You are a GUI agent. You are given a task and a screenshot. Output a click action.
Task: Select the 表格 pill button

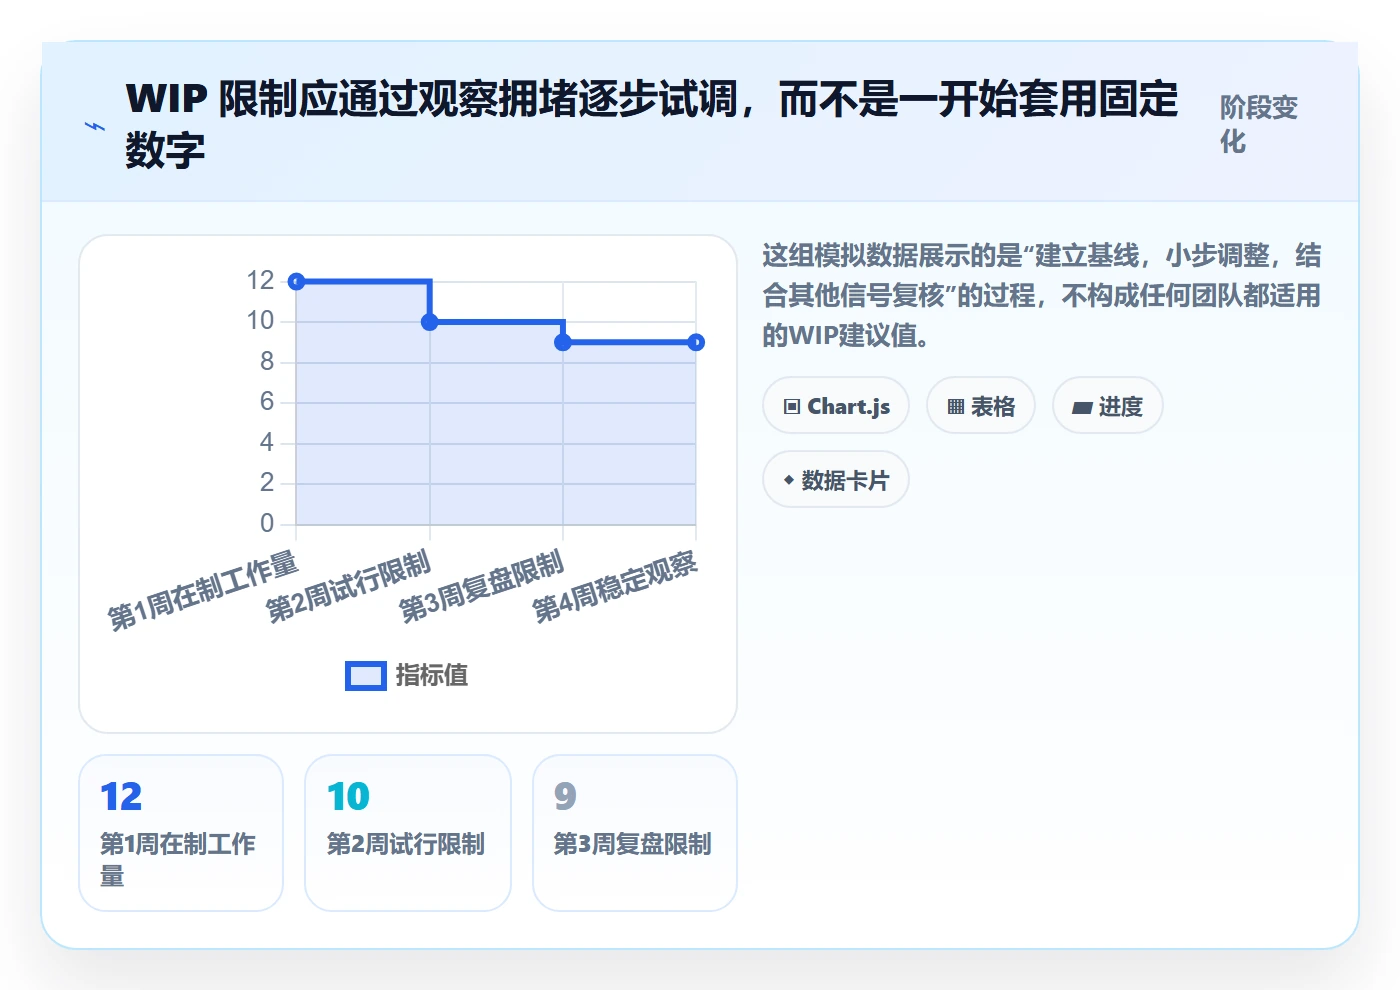point(981,406)
